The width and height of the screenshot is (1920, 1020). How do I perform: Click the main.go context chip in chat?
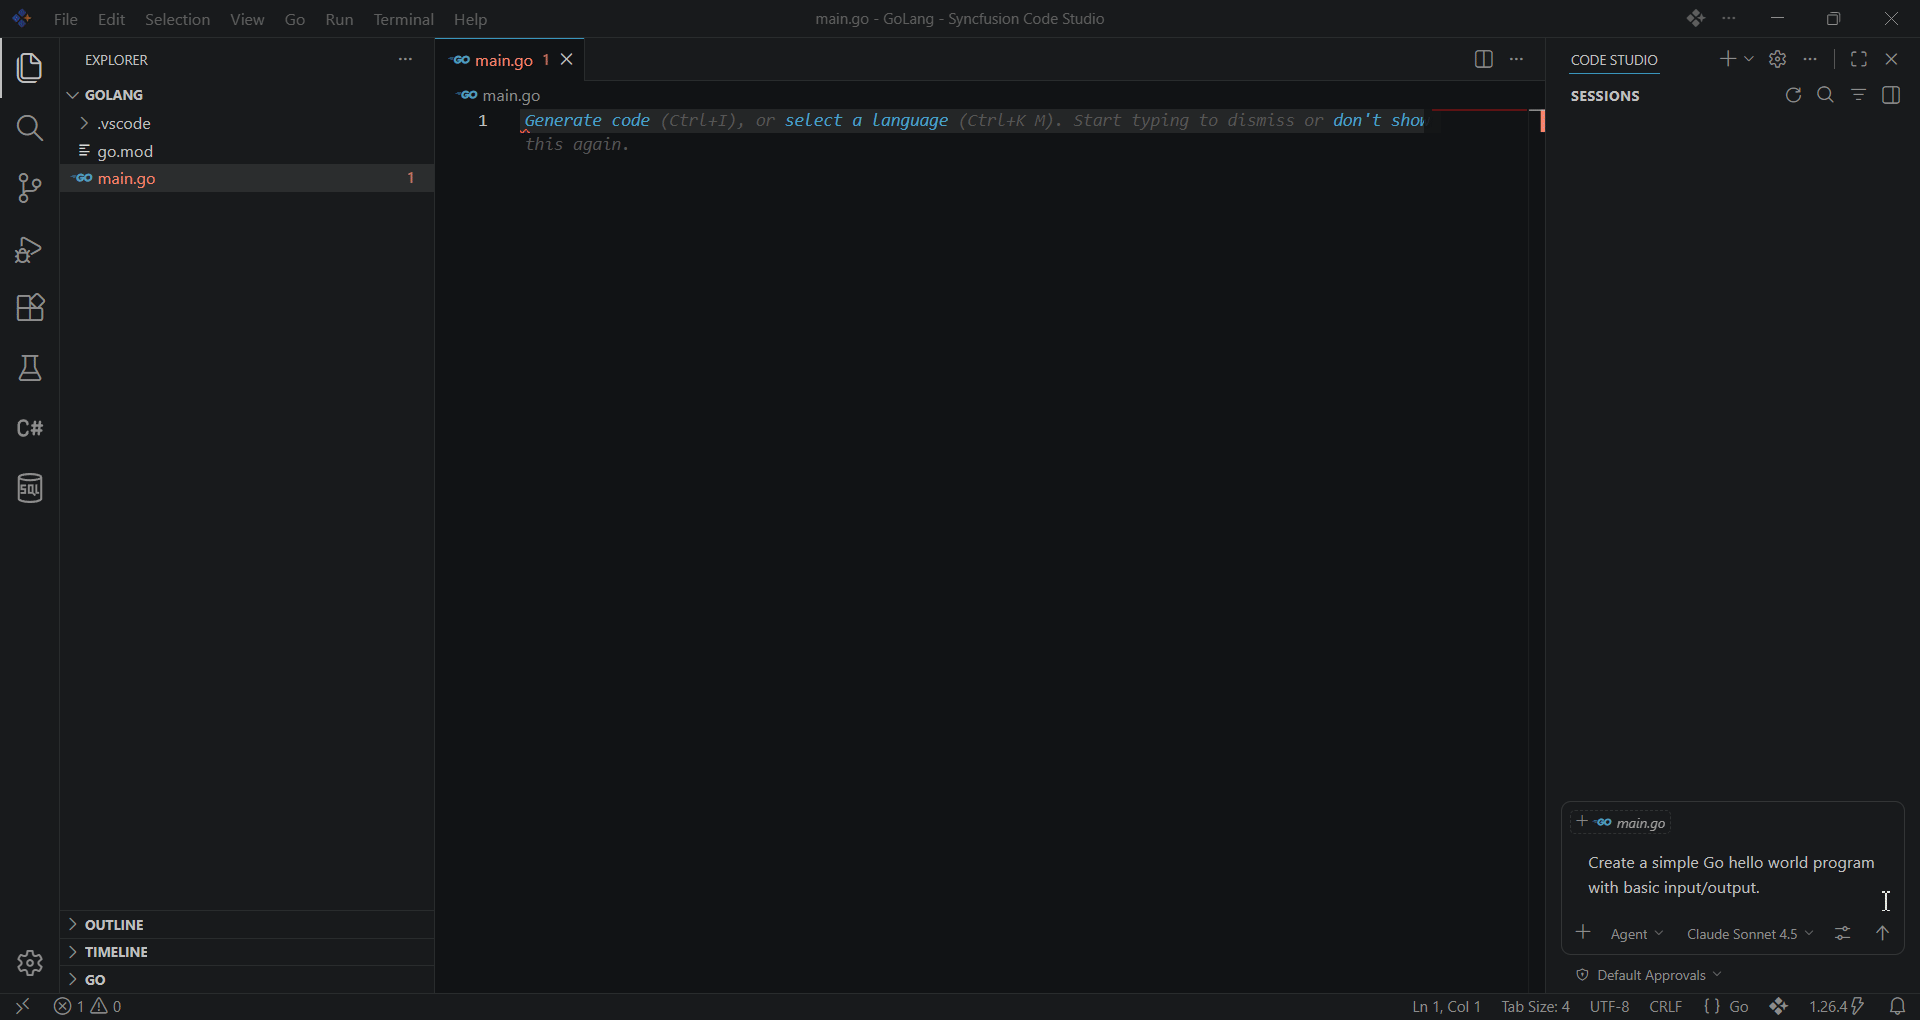pyautogui.click(x=1621, y=823)
